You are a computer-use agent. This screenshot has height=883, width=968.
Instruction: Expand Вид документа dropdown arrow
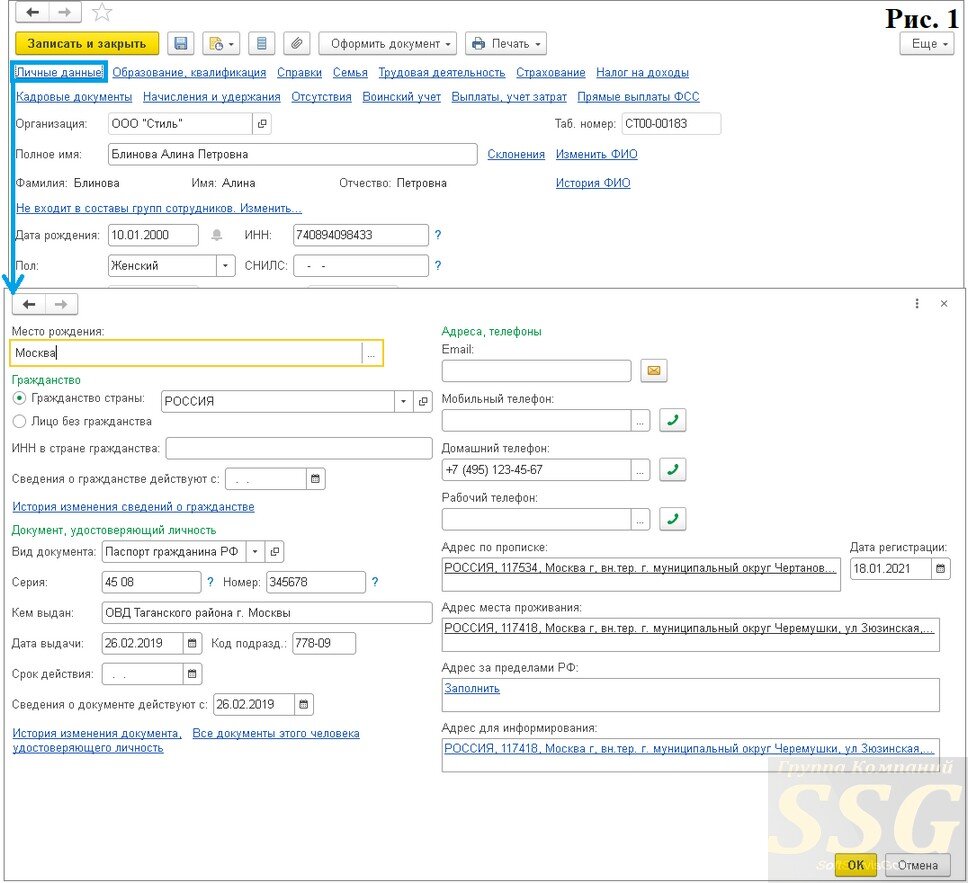click(x=255, y=551)
